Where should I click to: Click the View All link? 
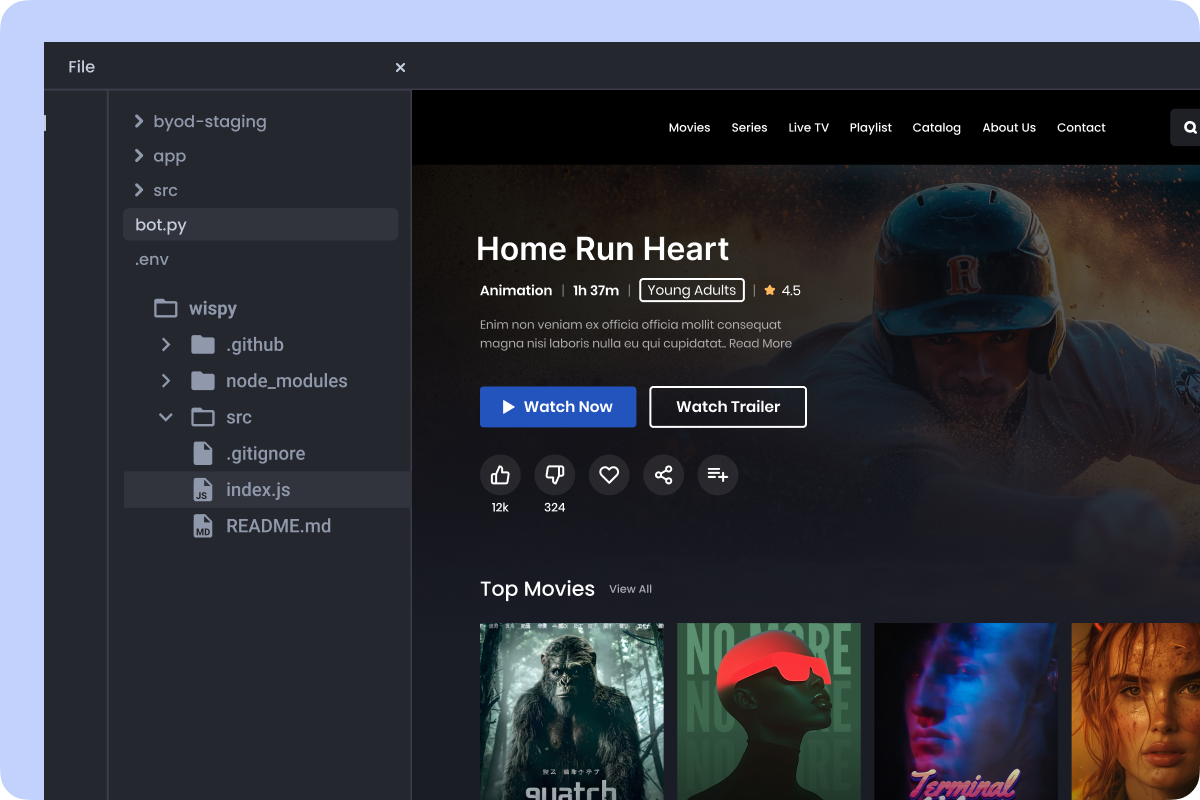(630, 589)
